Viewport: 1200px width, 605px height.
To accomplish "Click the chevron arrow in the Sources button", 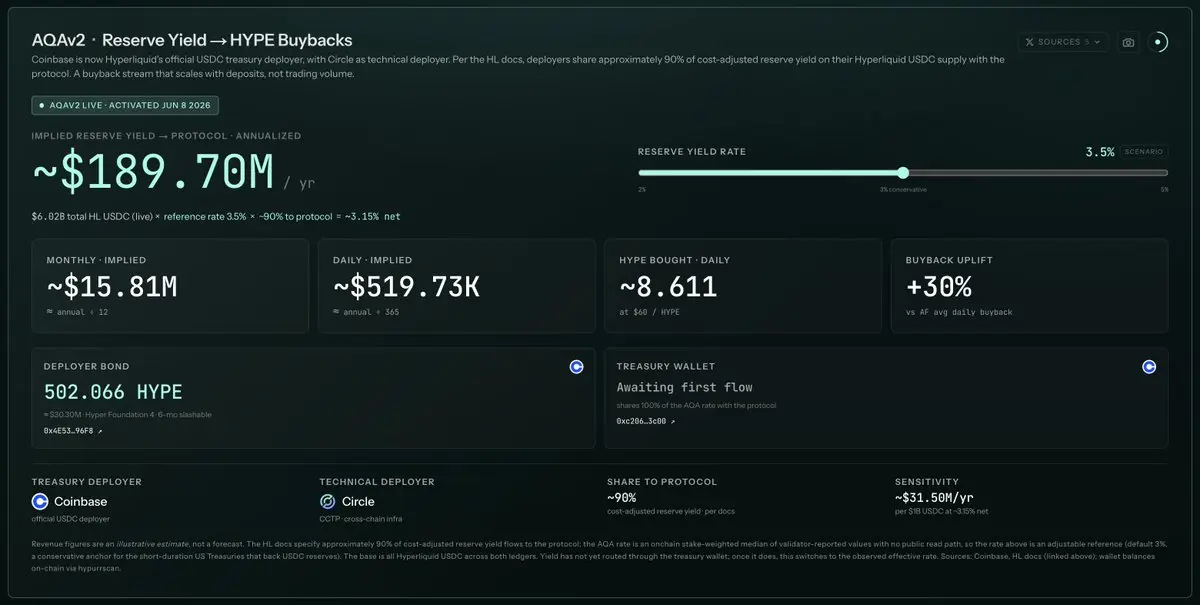I will pos(1097,42).
